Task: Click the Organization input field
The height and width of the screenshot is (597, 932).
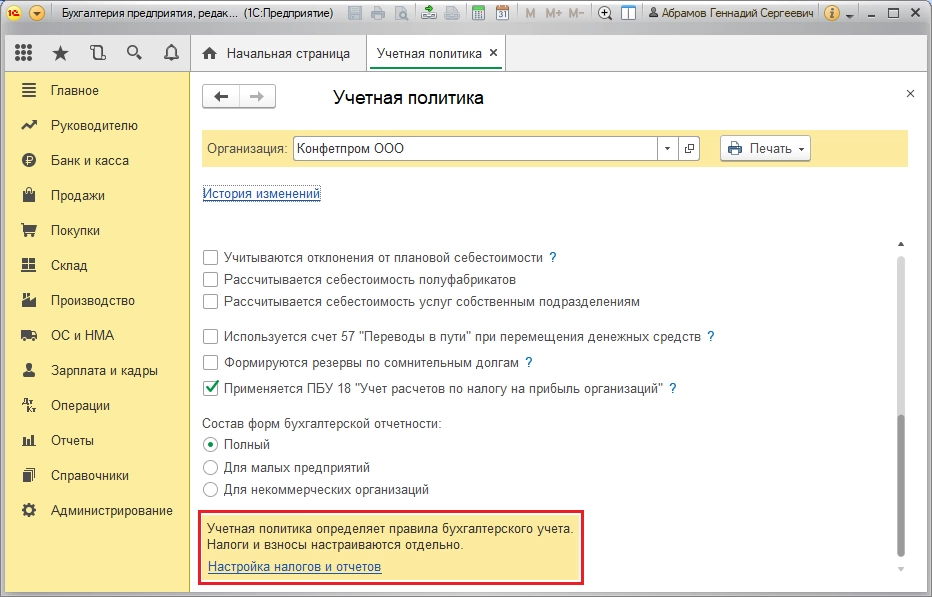Action: point(474,149)
